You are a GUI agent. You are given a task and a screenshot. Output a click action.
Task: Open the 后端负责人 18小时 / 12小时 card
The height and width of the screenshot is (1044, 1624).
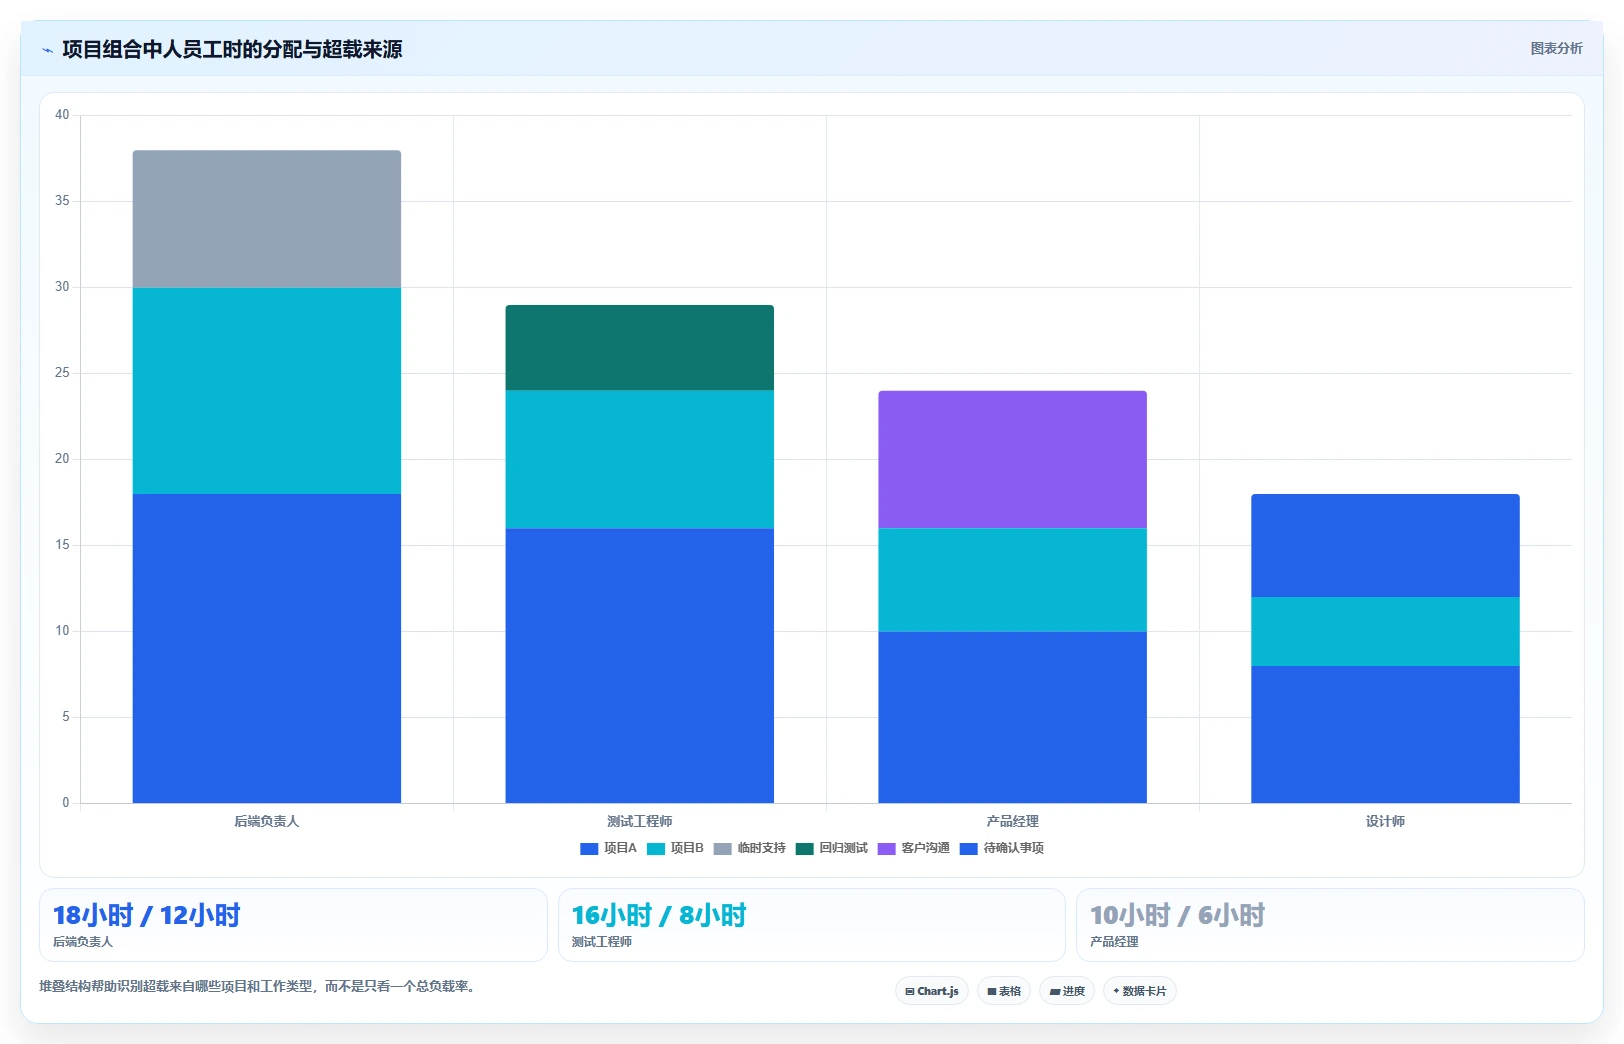293,925
